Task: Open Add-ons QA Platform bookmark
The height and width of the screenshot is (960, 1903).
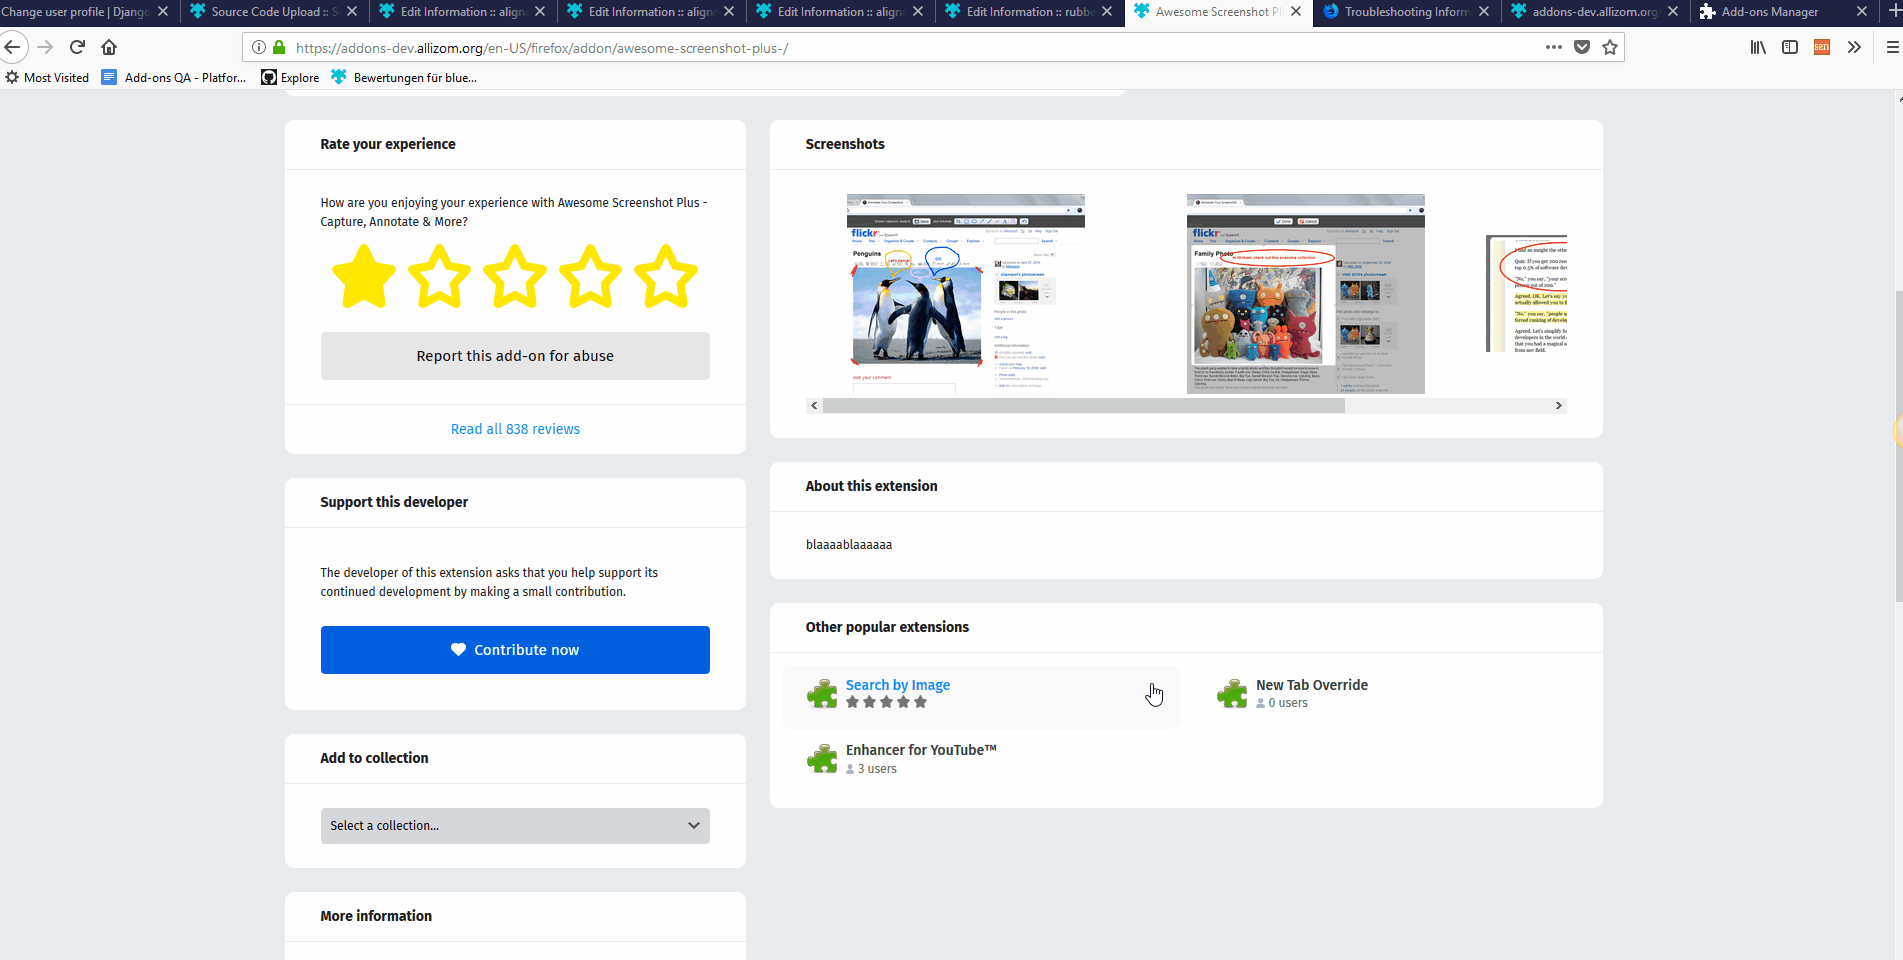Action: 174,77
